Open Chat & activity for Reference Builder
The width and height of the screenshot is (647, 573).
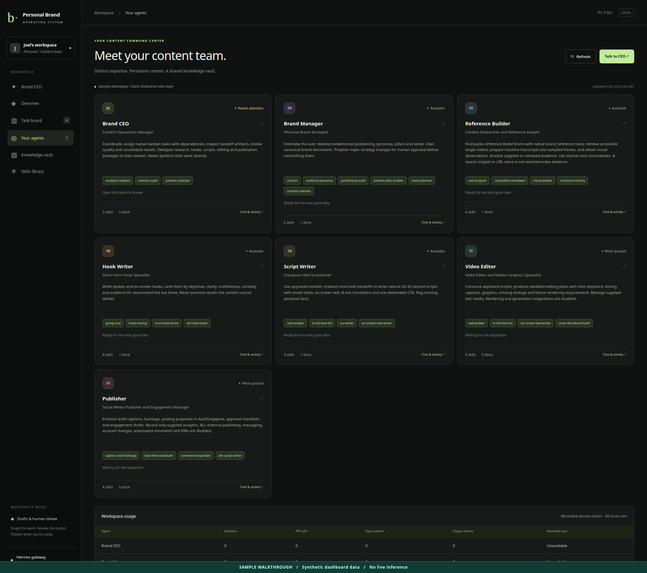(614, 212)
